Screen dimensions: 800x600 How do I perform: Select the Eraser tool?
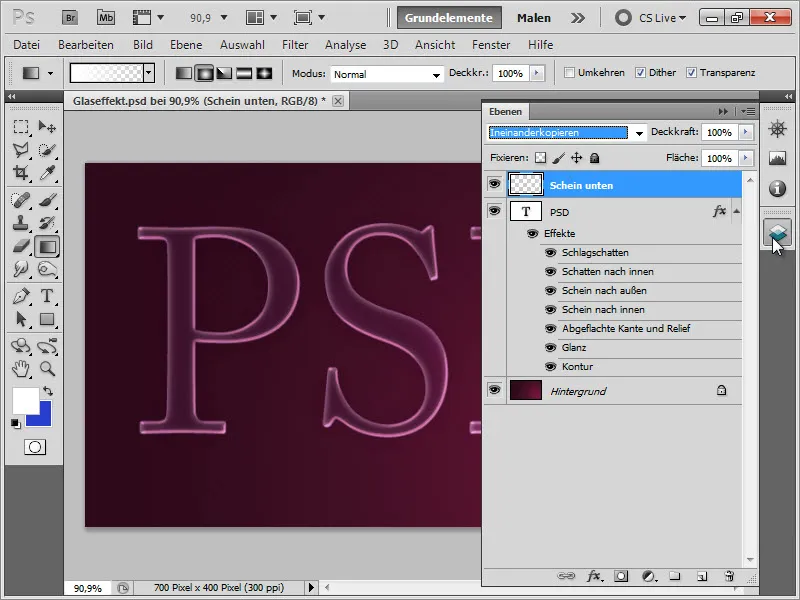click(21, 246)
